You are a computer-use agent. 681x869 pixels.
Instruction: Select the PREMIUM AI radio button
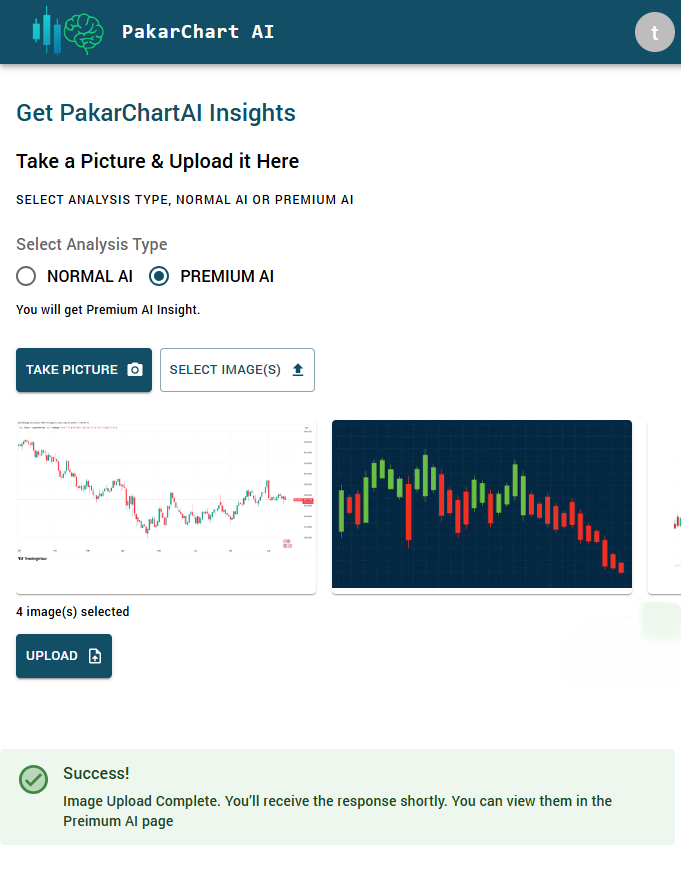(159, 276)
